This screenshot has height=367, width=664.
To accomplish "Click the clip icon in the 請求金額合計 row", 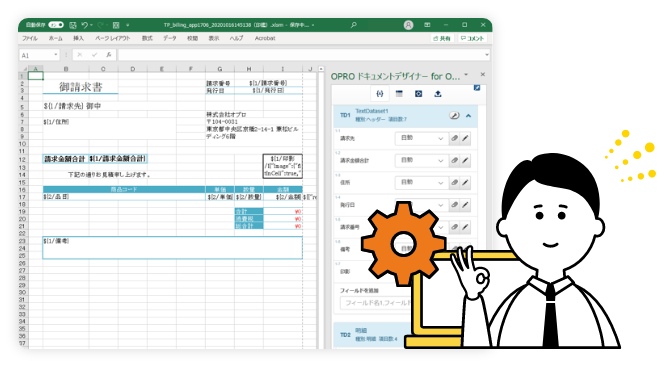I will pos(454,160).
